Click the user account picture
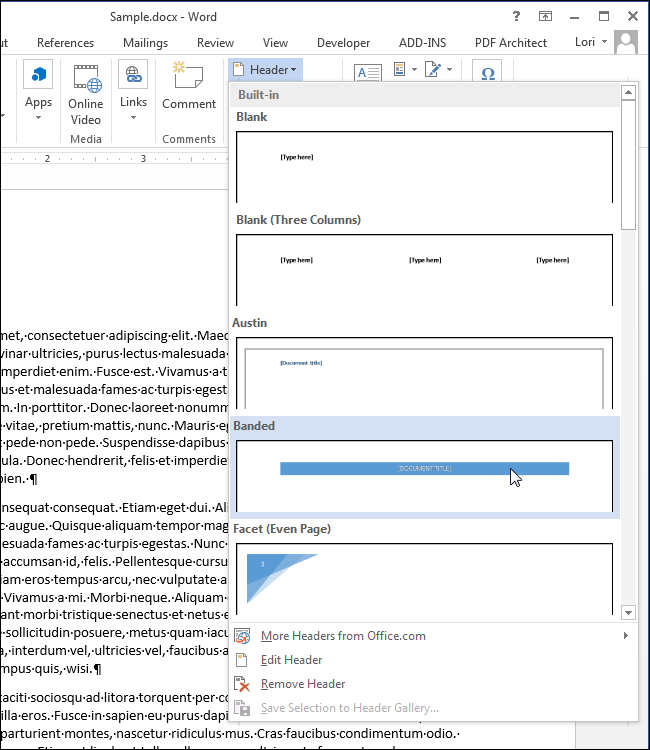This screenshot has width=650, height=750. pyautogui.click(x=626, y=43)
